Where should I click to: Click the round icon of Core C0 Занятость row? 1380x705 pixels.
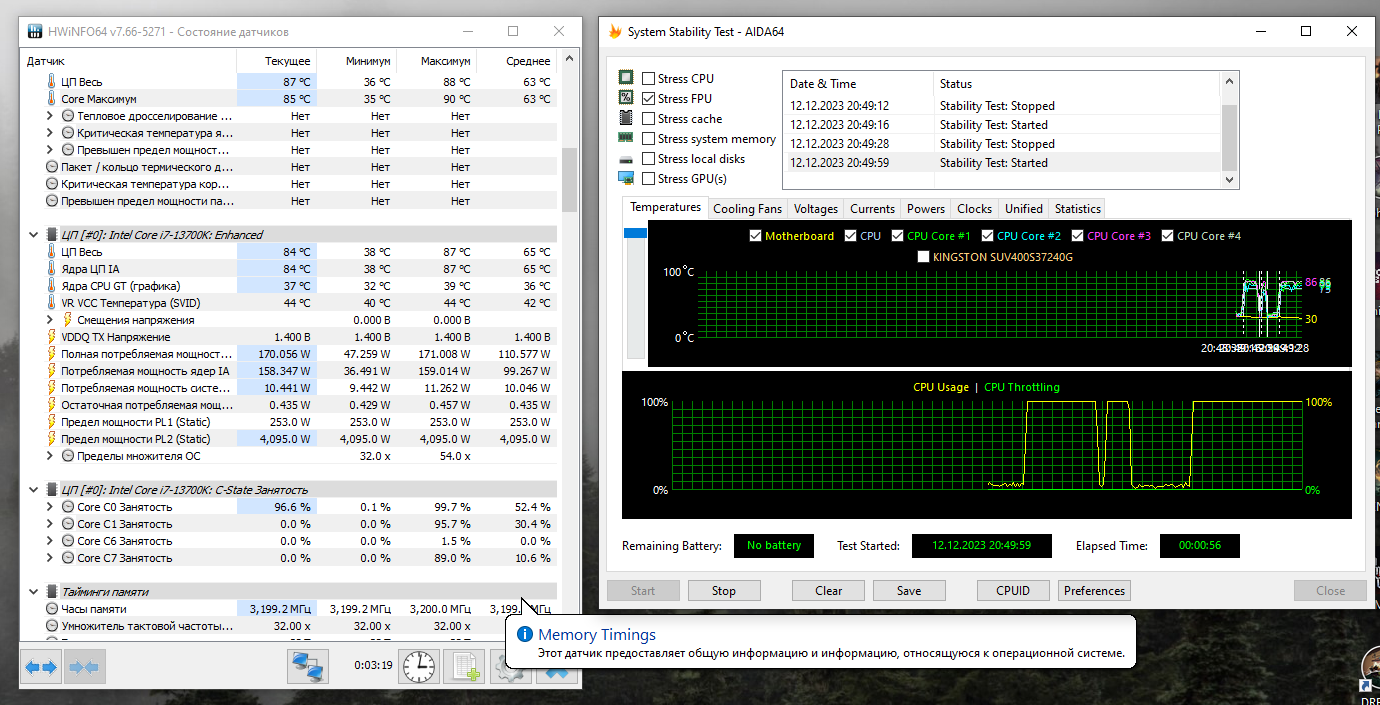pyautogui.click(x=68, y=507)
